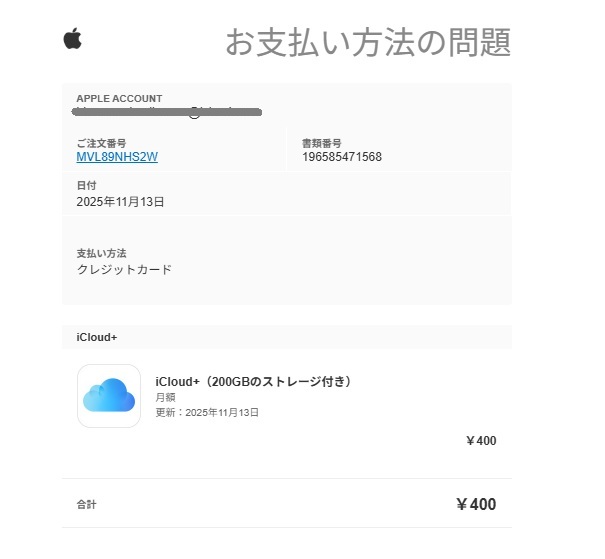The width and height of the screenshot is (605, 559).
Task: Click the iCloud cloud icon
Action: tap(108, 395)
